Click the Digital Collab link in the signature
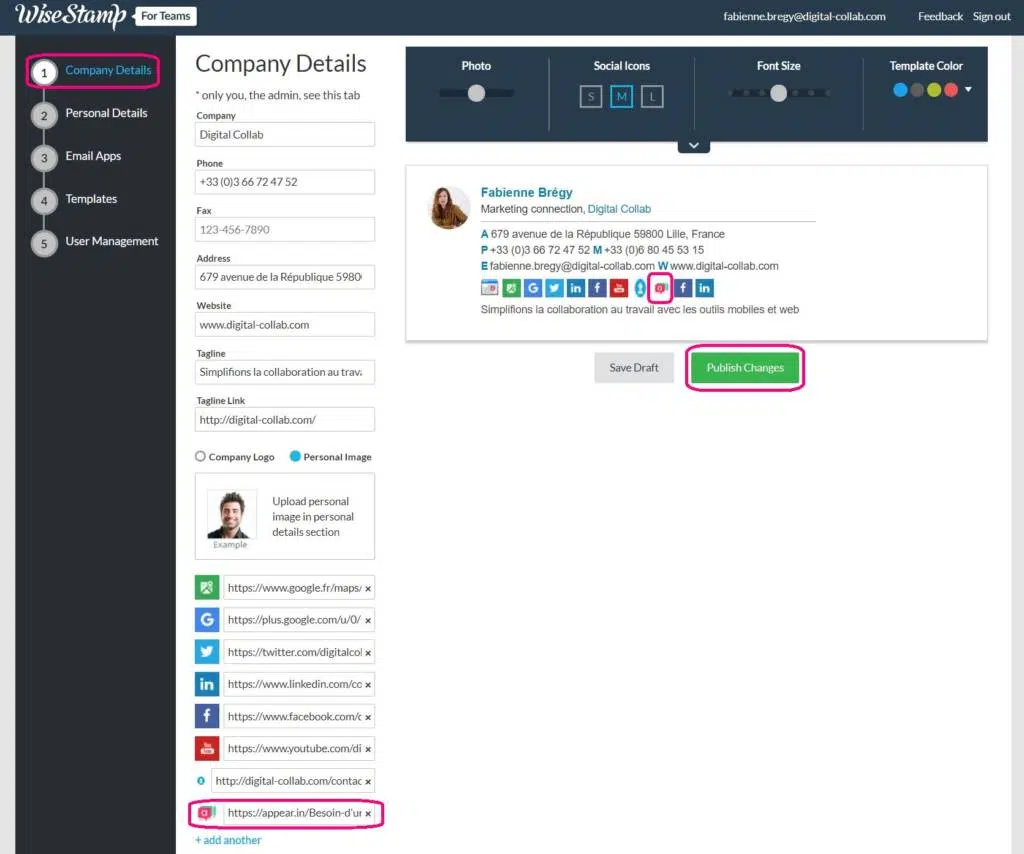Image resolution: width=1024 pixels, height=854 pixels. click(619, 209)
